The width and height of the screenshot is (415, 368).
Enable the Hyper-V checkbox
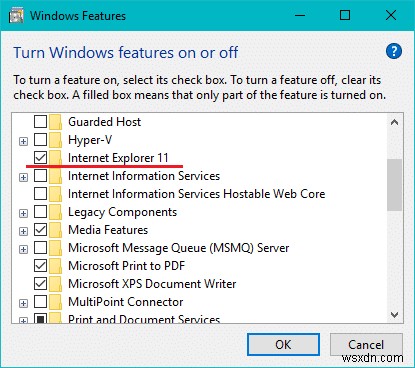coord(40,140)
